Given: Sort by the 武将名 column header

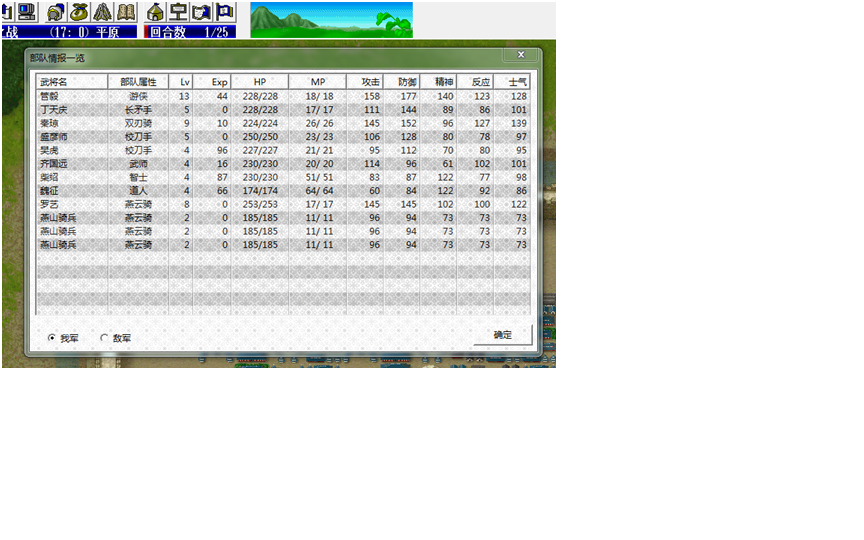Looking at the screenshot, I should pos(71,81).
